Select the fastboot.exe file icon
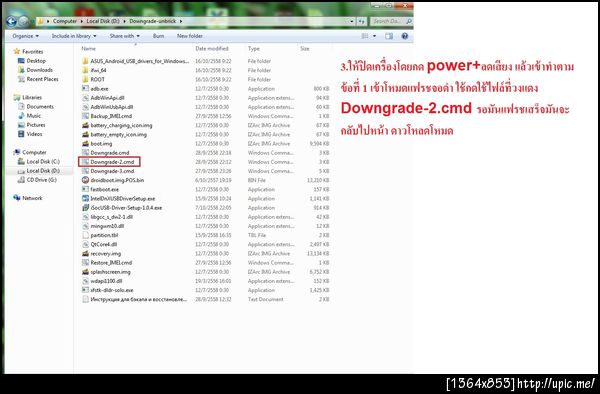 tap(85, 189)
